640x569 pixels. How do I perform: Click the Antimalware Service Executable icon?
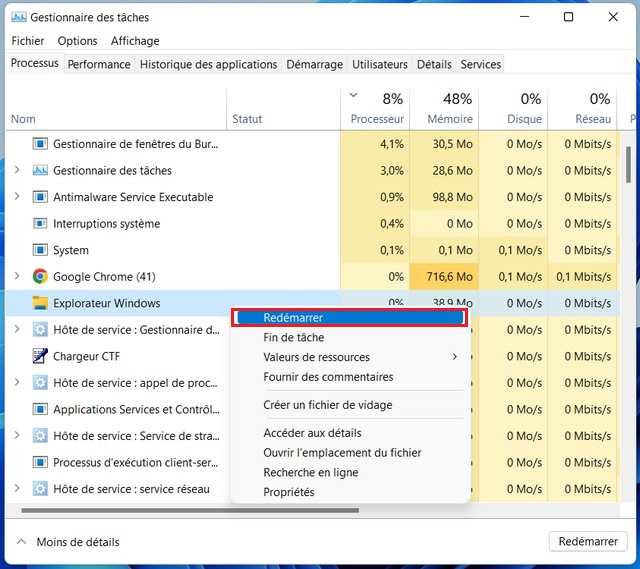[x=40, y=197]
